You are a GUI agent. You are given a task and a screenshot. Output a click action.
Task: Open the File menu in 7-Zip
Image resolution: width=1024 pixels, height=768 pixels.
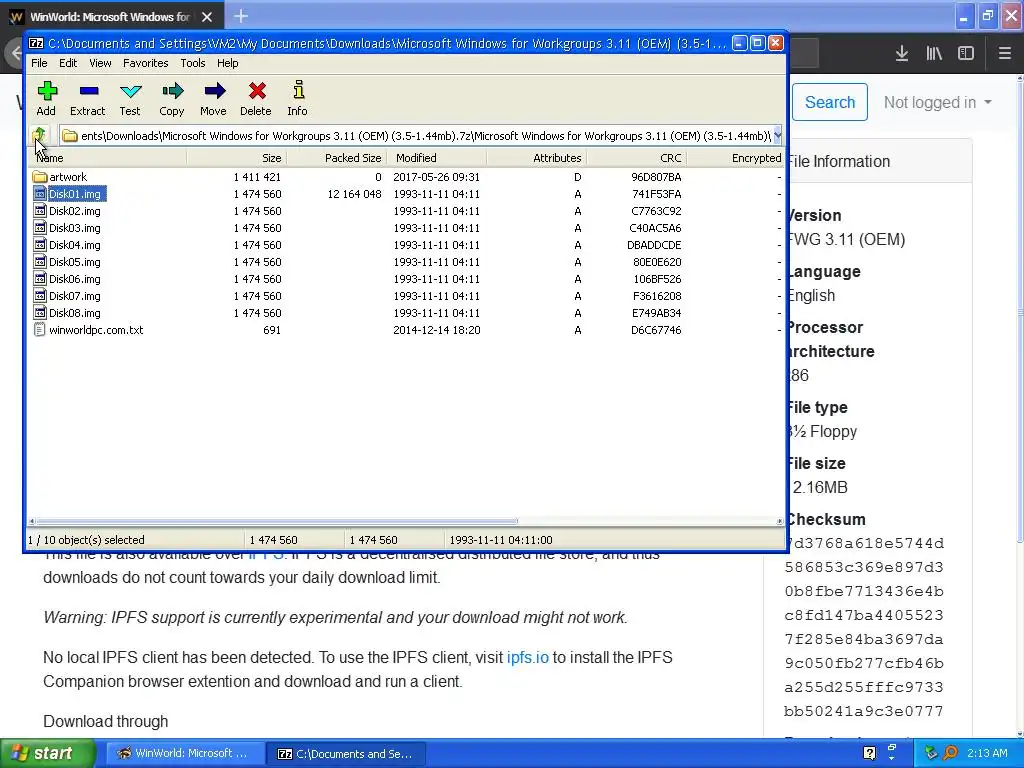tap(39, 63)
